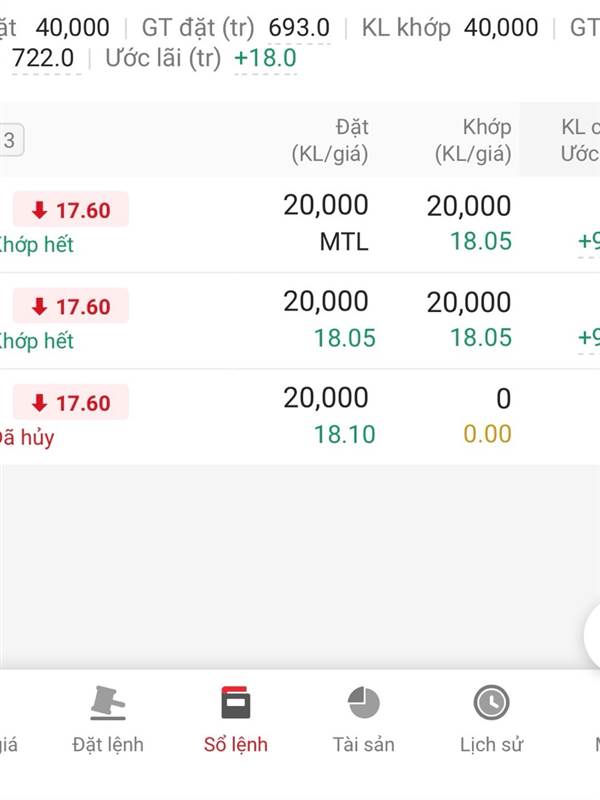Tap the number 3 filter badge

[9, 141]
